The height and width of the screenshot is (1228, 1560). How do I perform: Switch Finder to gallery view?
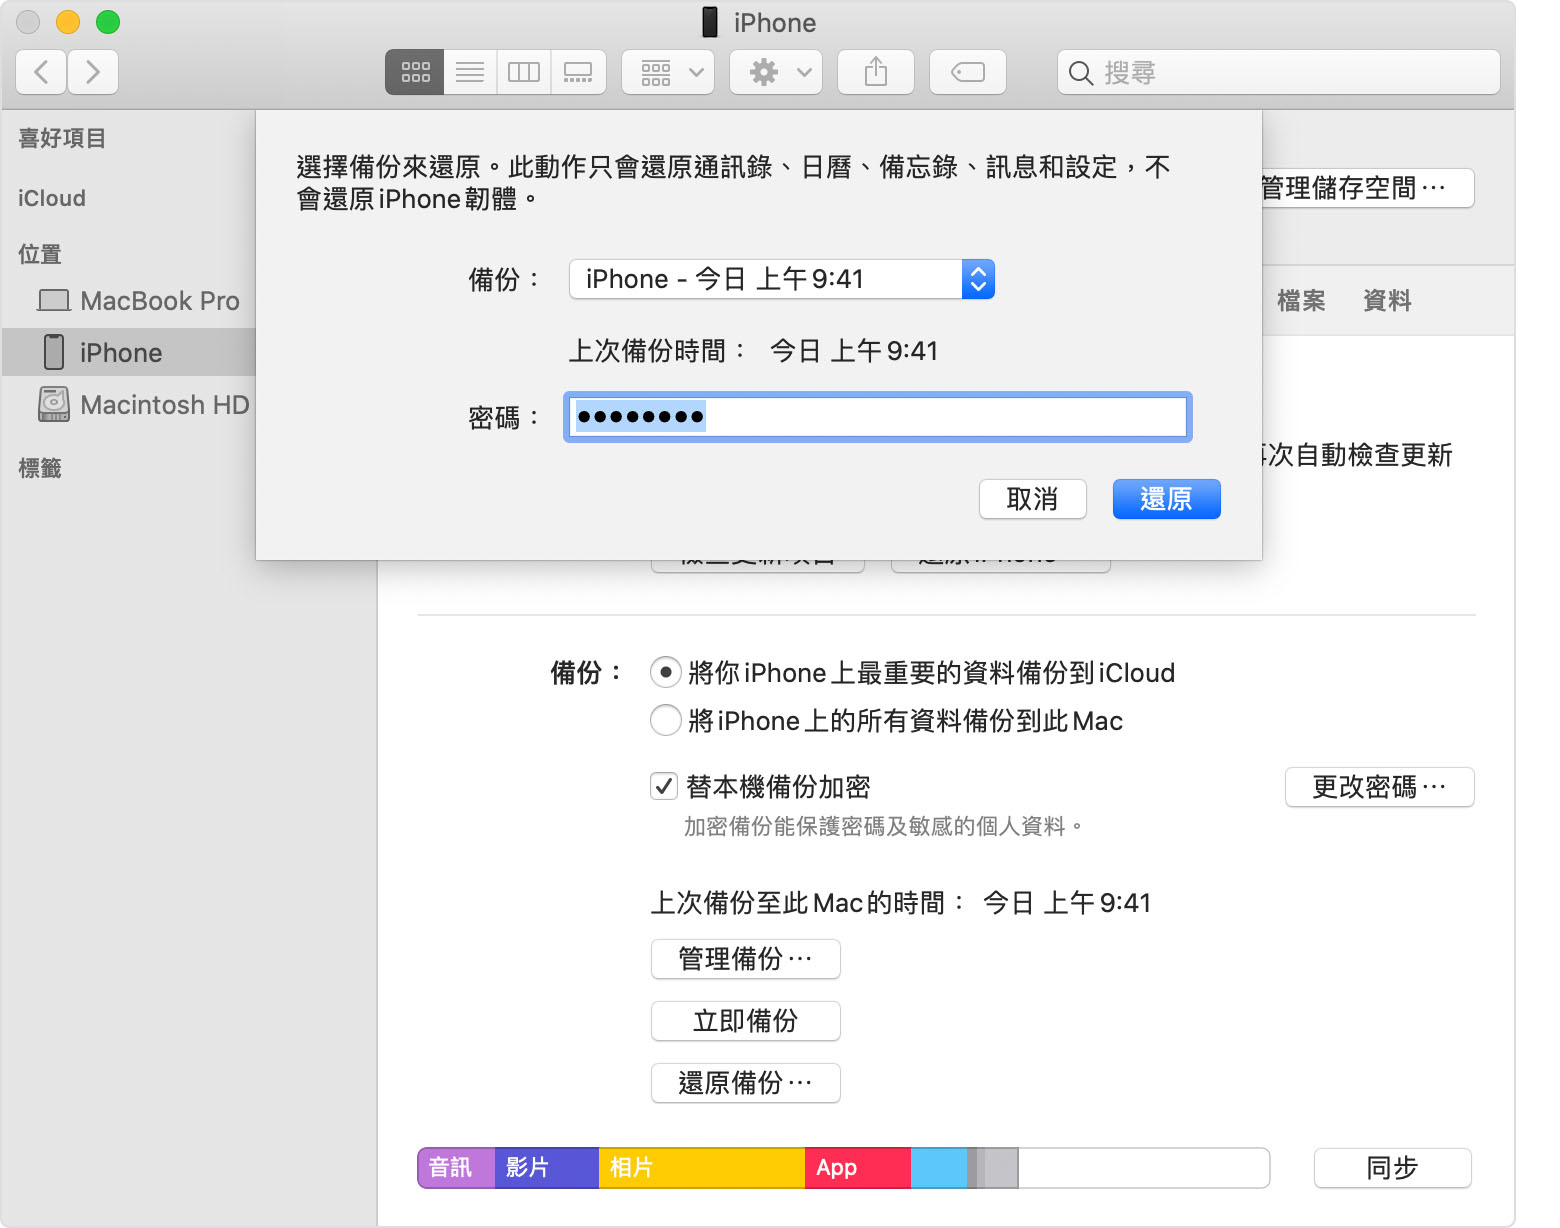point(578,72)
